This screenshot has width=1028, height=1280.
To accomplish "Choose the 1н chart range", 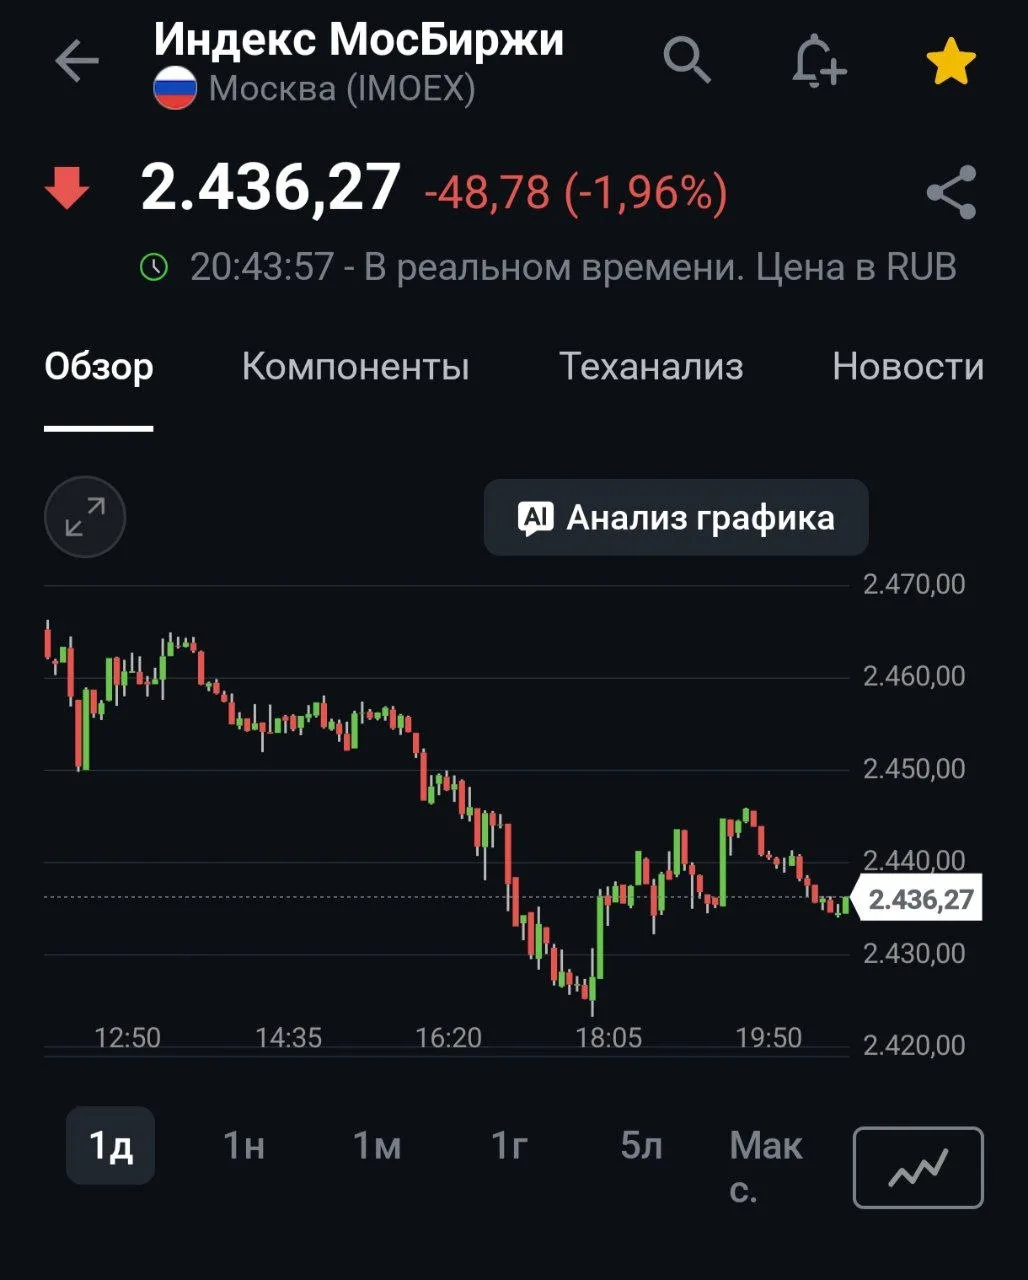I will pos(243,1146).
